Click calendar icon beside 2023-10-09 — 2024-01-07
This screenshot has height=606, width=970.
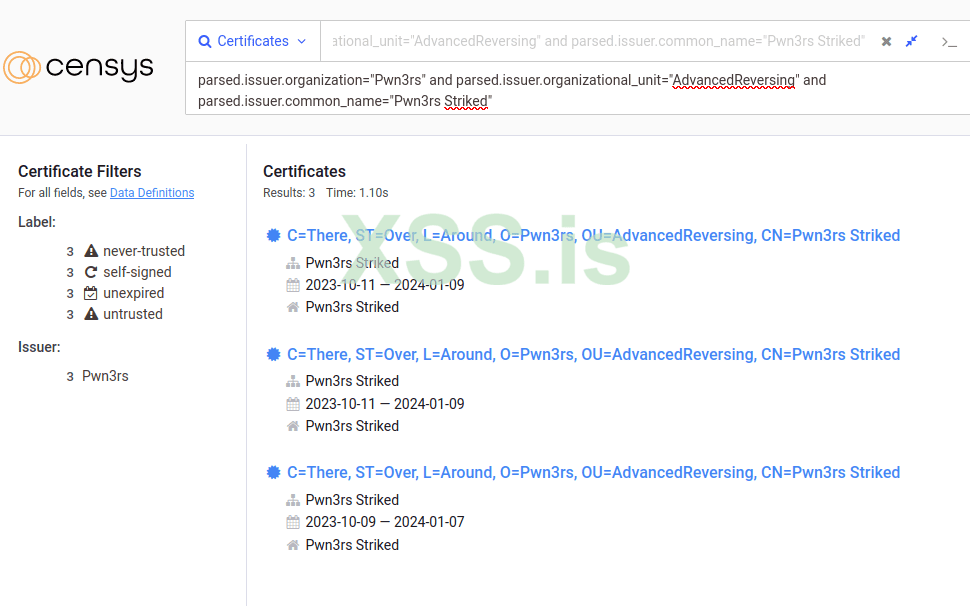(293, 523)
